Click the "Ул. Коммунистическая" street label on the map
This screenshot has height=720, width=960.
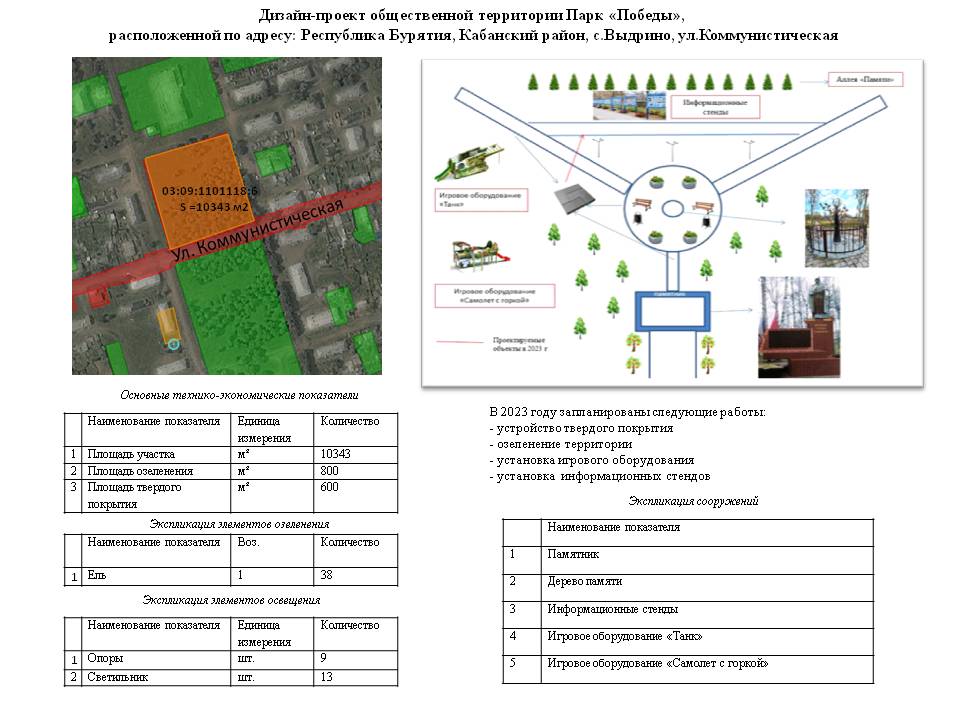tap(257, 230)
